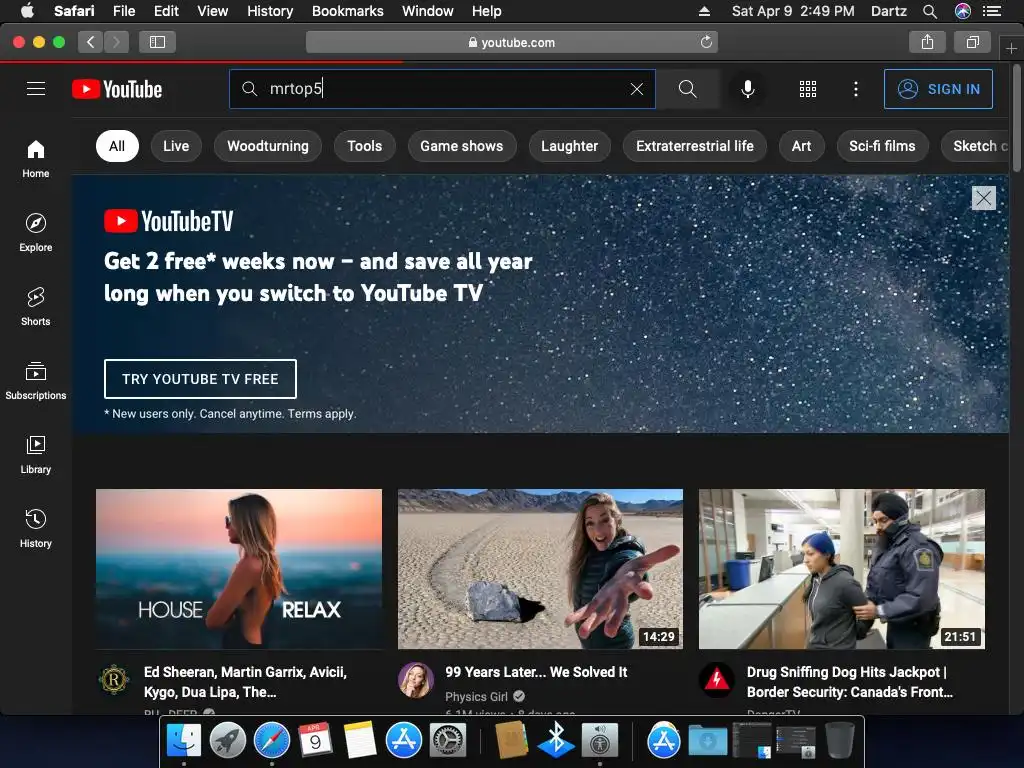The image size is (1024, 768).
Task: Open the YouTube hamburger guide menu
Action: [x=36, y=89]
